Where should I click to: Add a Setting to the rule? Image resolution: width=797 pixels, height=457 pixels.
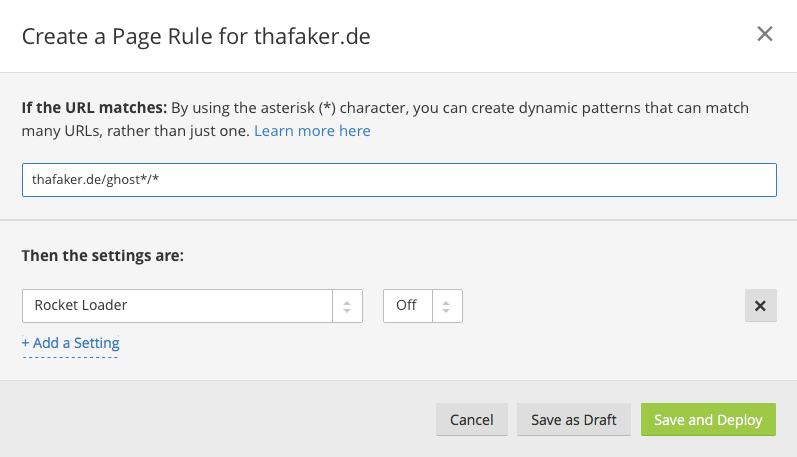(x=70, y=343)
